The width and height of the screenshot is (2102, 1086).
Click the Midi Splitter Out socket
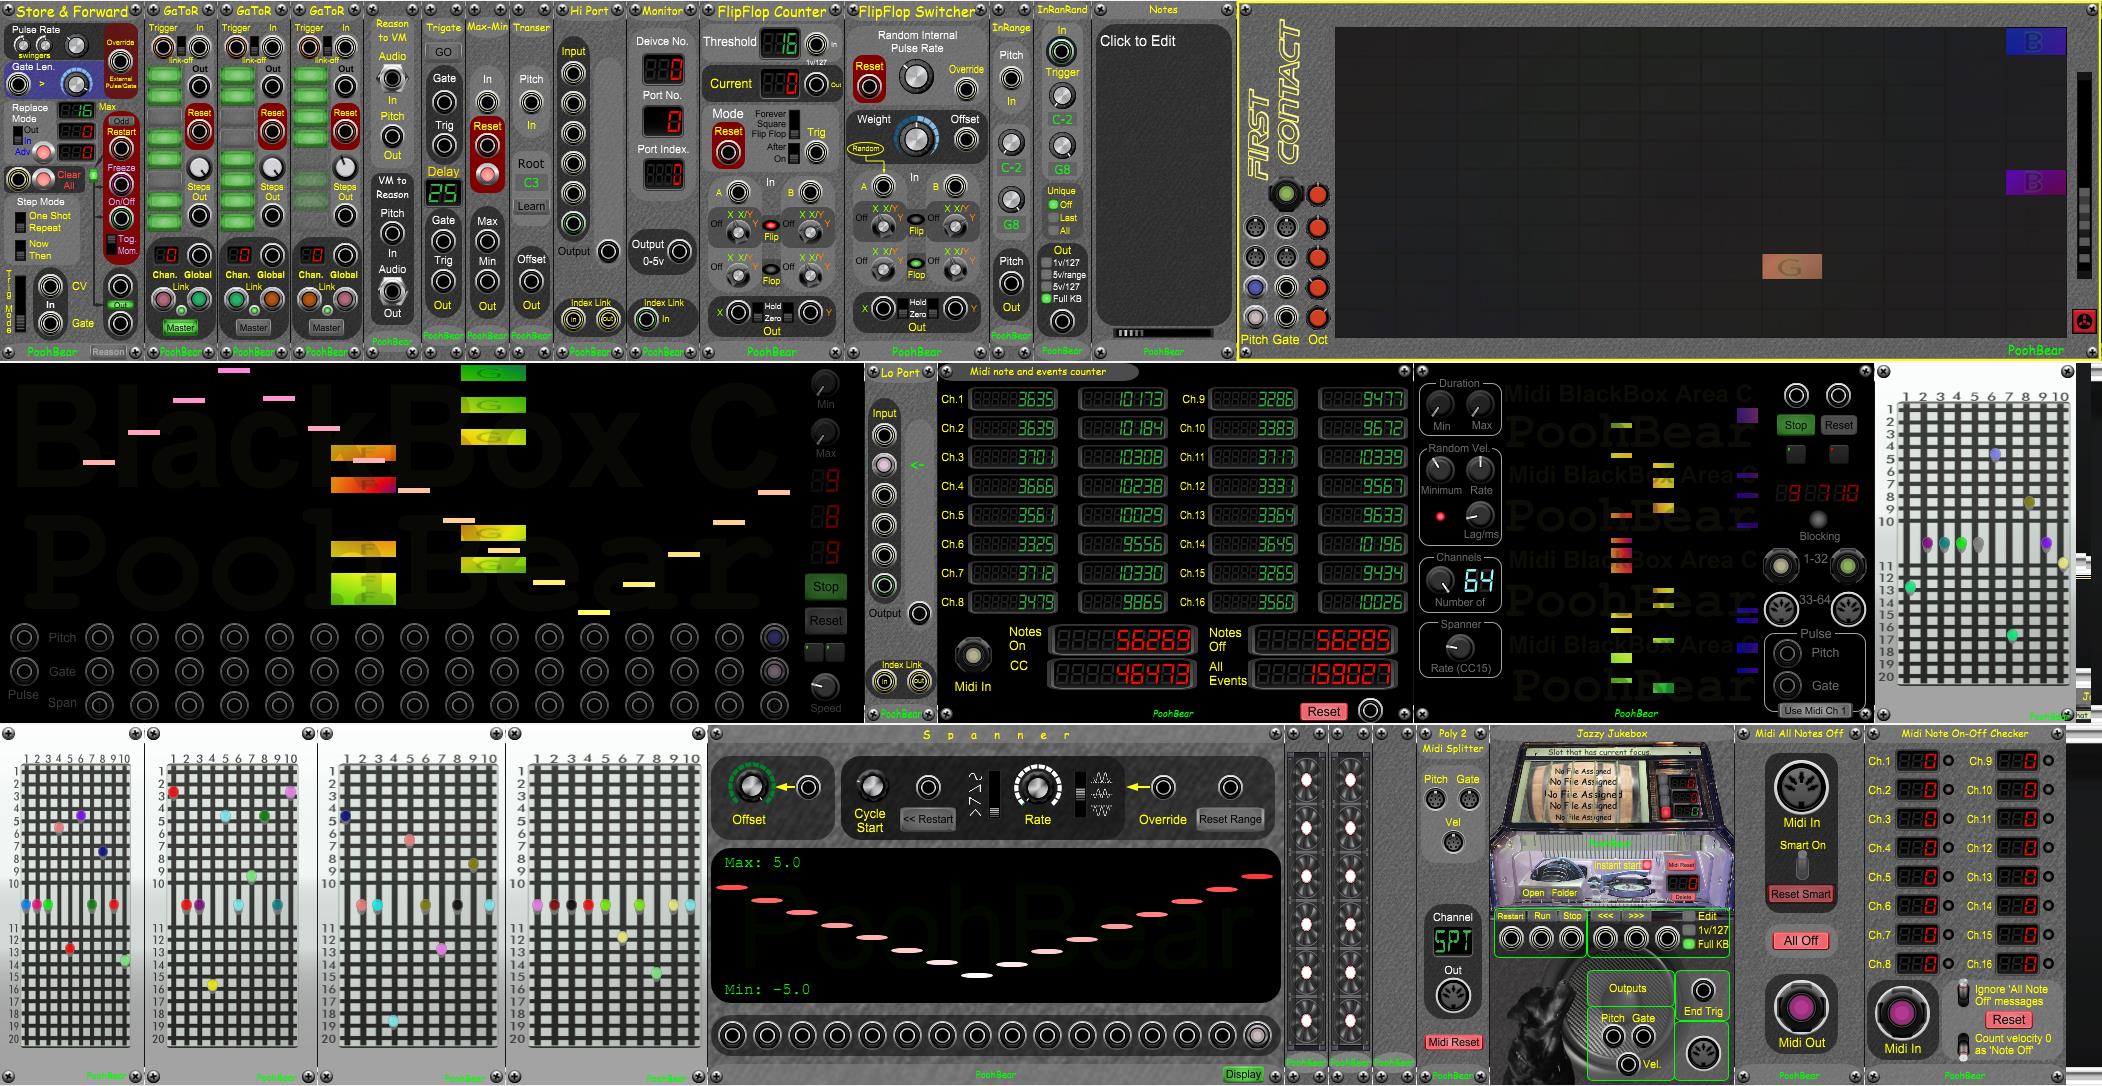[x=1453, y=996]
